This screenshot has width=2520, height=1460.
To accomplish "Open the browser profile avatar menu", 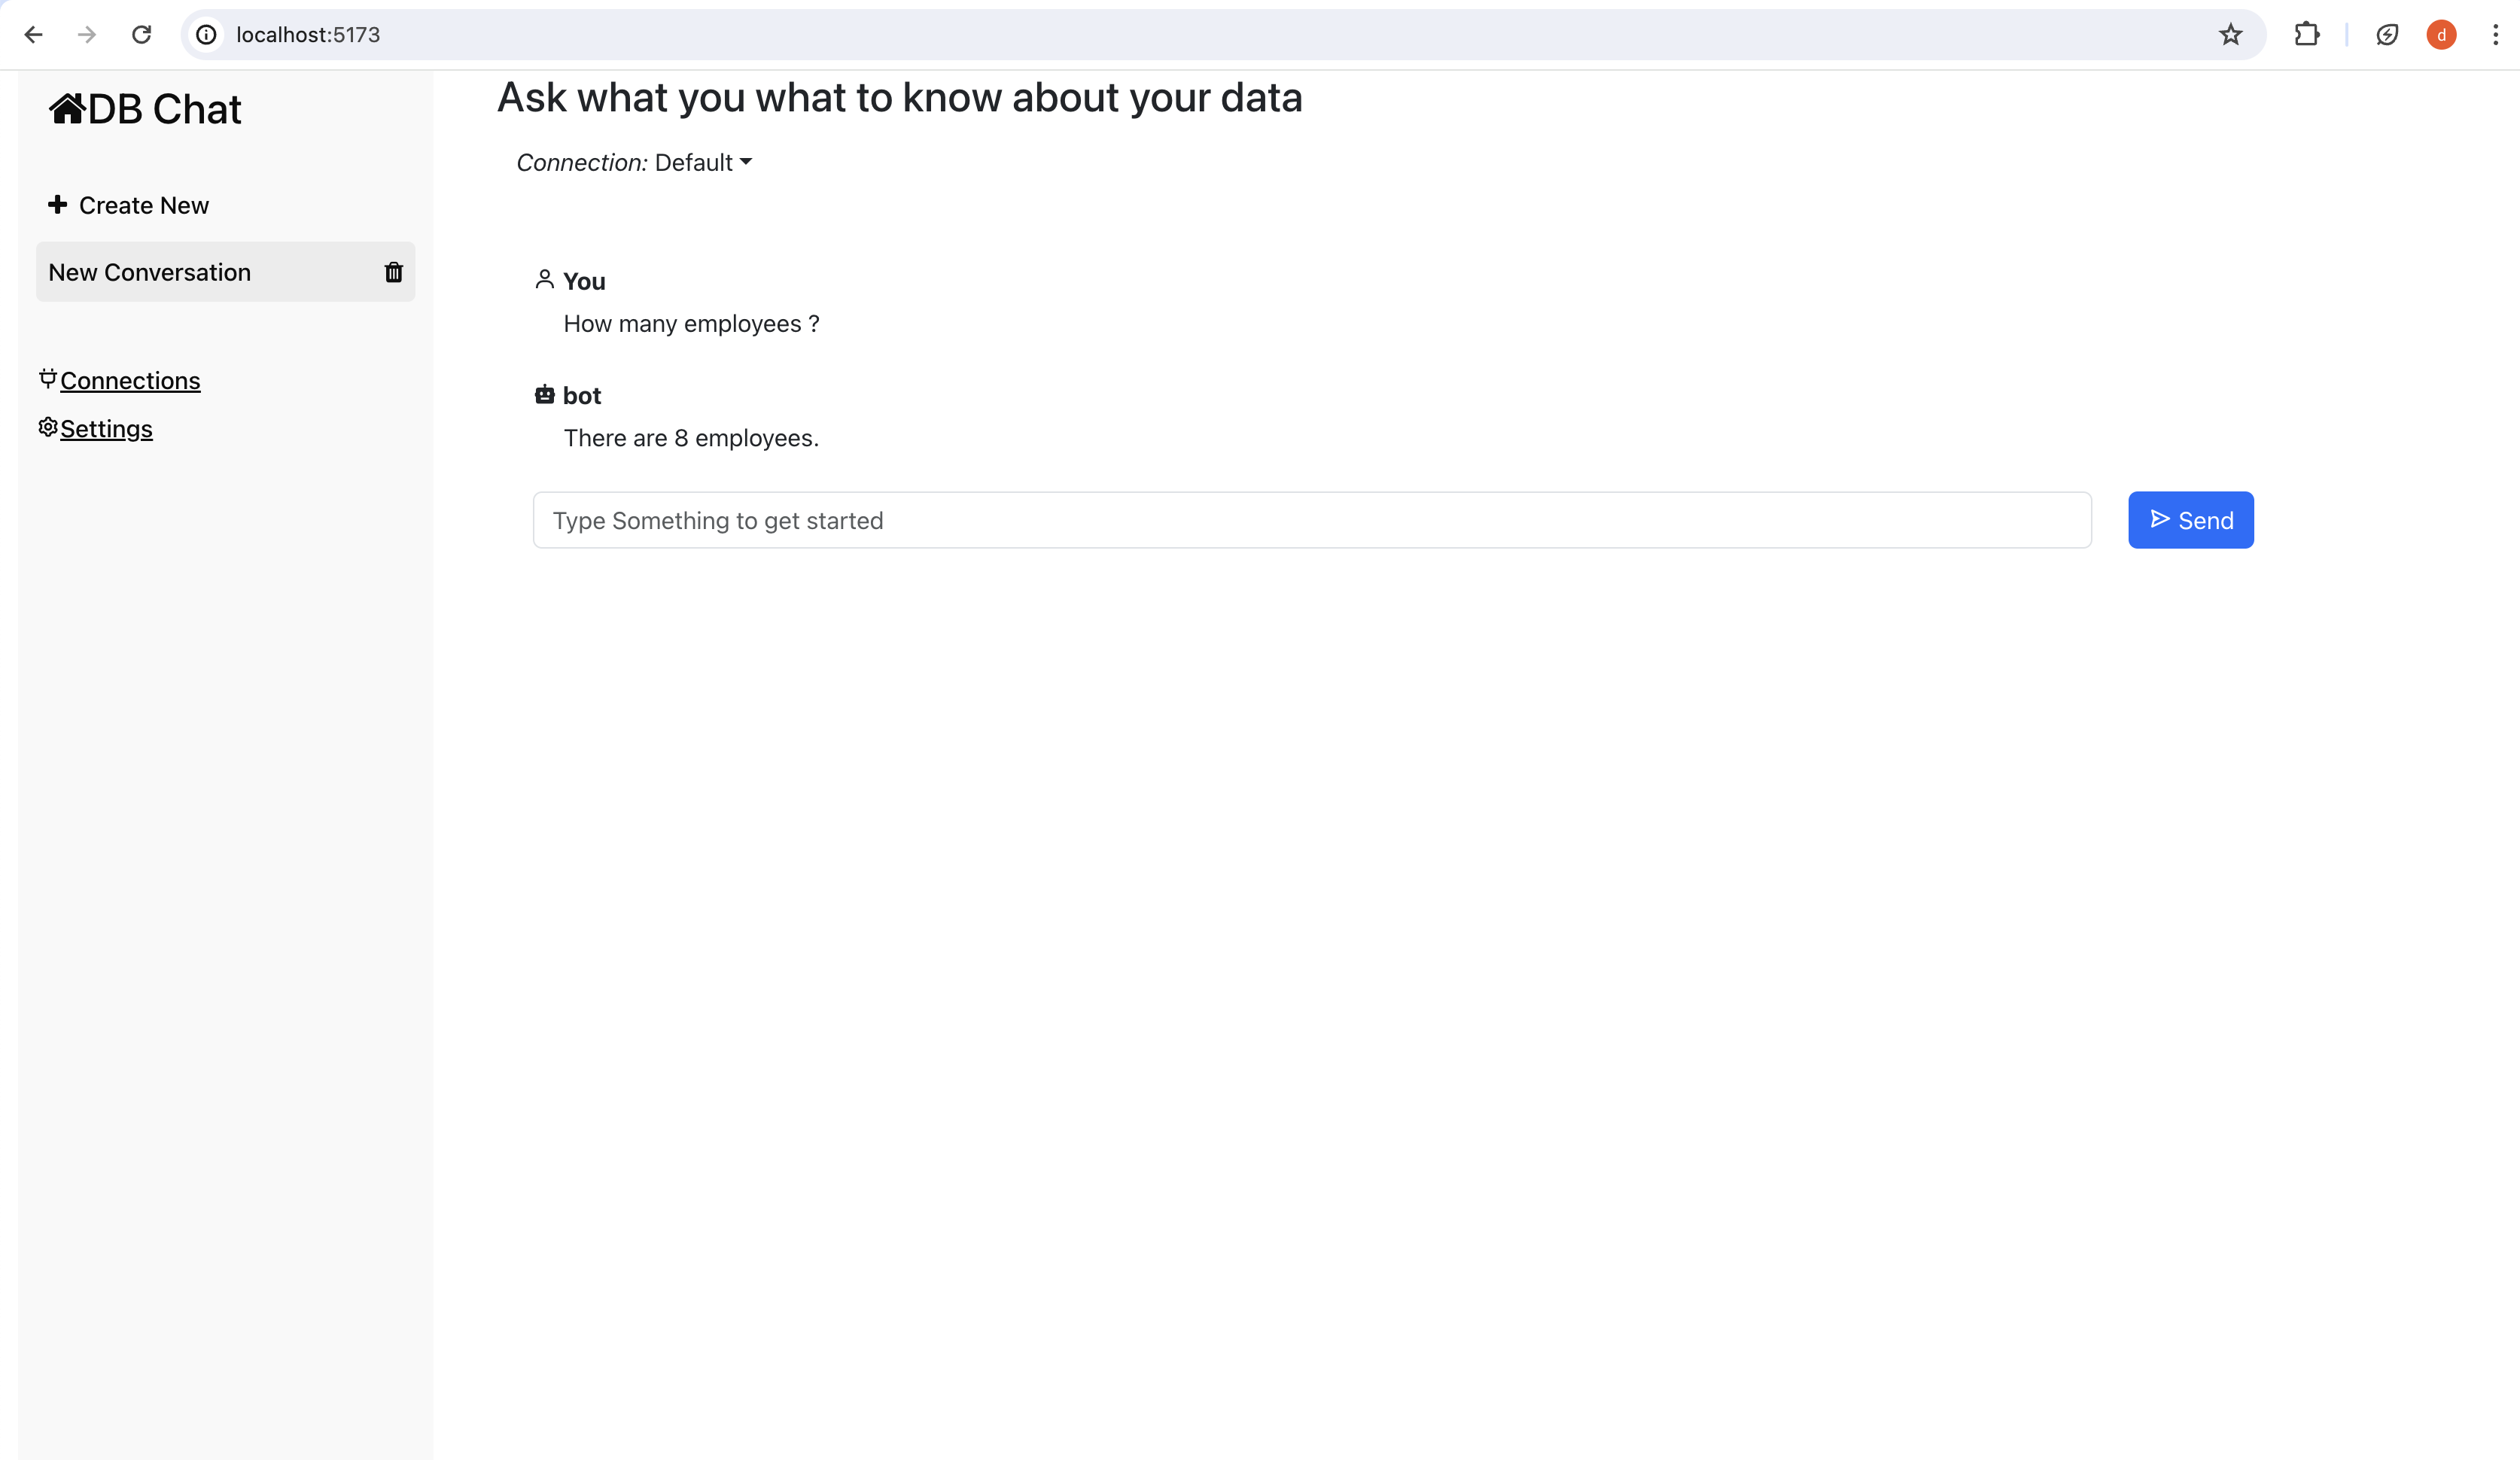I will 2441,35.
